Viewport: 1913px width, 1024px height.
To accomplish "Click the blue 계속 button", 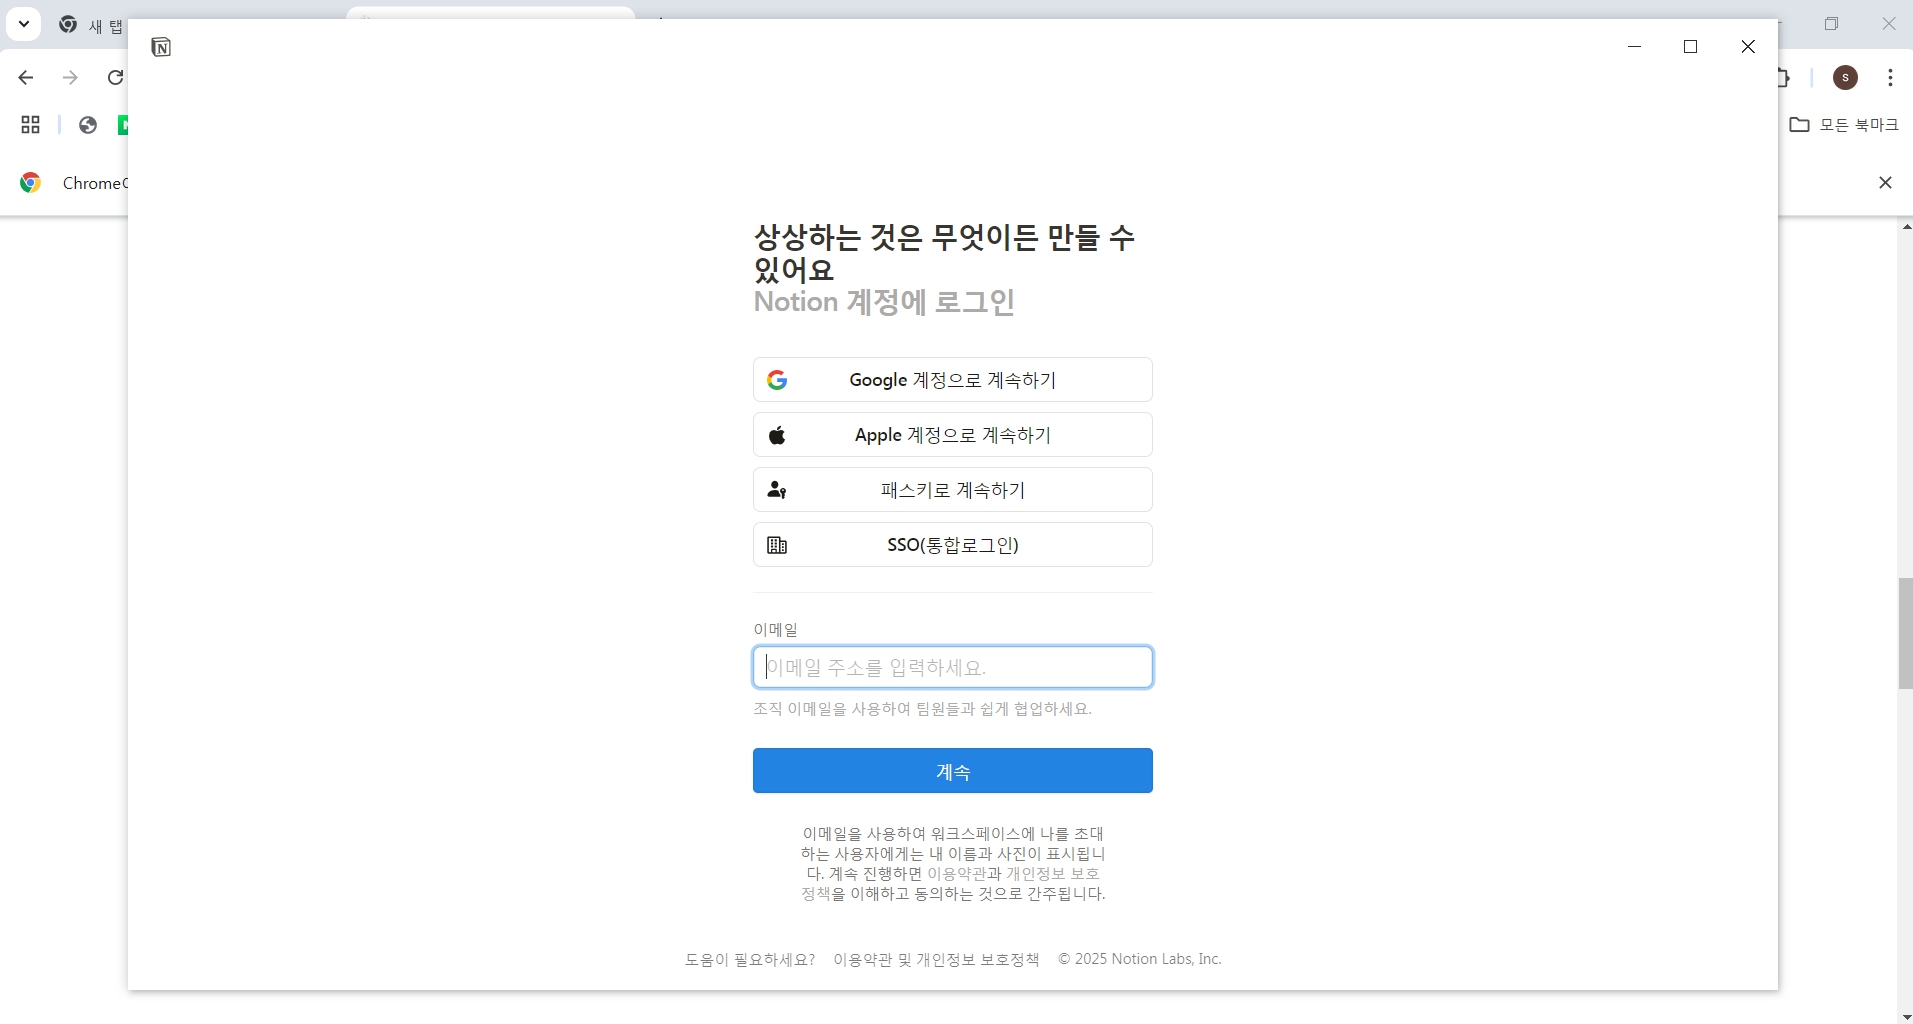I will pos(952,771).
